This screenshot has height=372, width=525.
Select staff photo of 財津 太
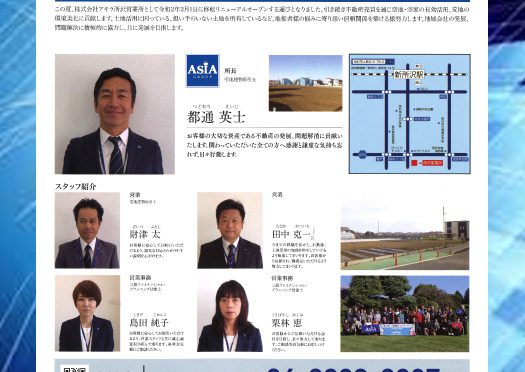pos(87,230)
